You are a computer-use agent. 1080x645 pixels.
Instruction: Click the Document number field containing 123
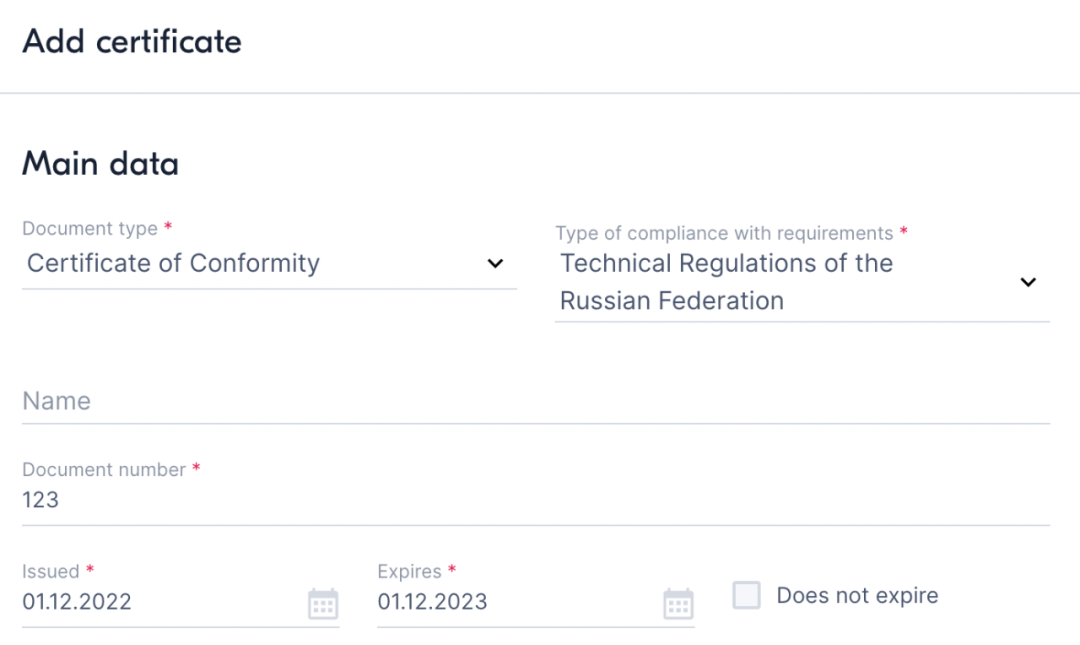click(x=535, y=500)
